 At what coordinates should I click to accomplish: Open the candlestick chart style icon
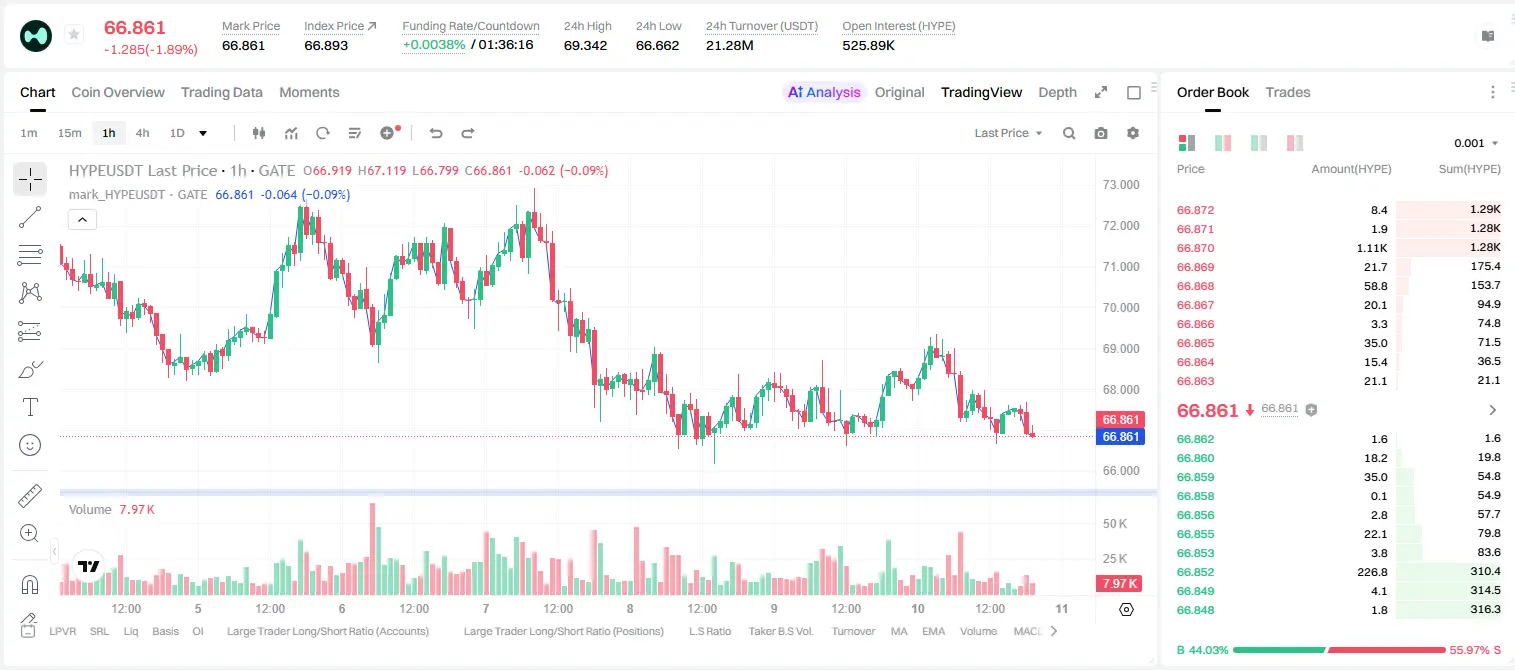point(259,133)
